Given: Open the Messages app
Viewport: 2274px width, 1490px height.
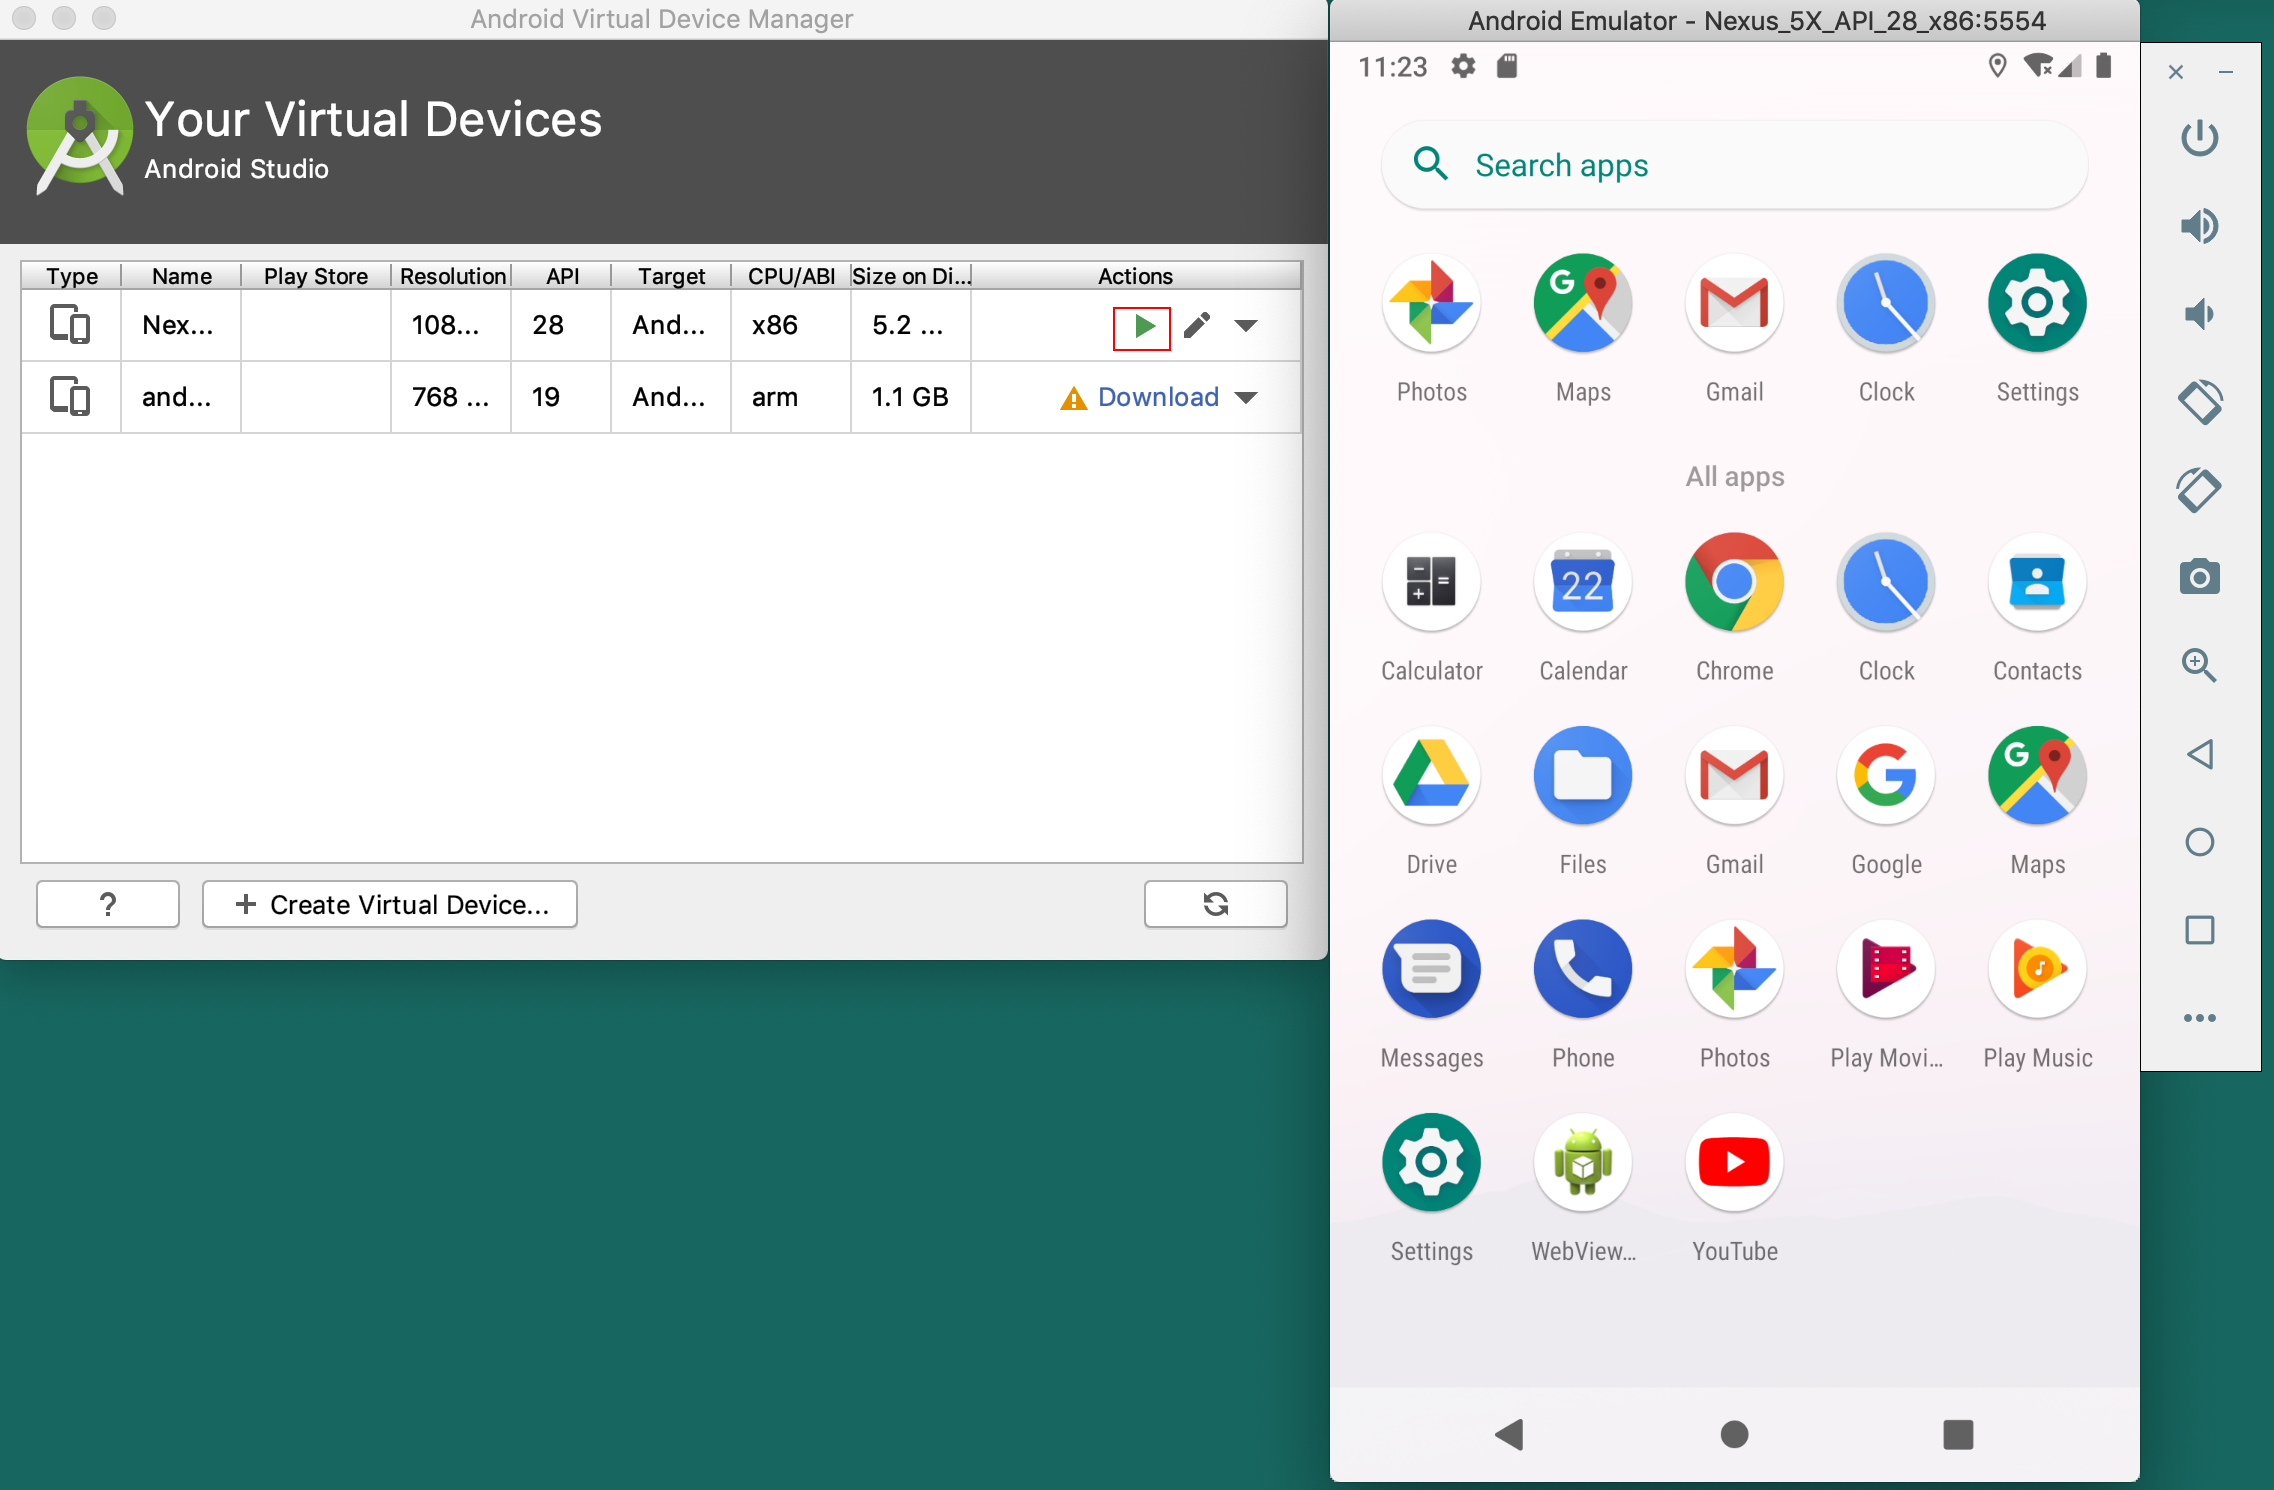Looking at the screenshot, I should click(x=1432, y=994).
